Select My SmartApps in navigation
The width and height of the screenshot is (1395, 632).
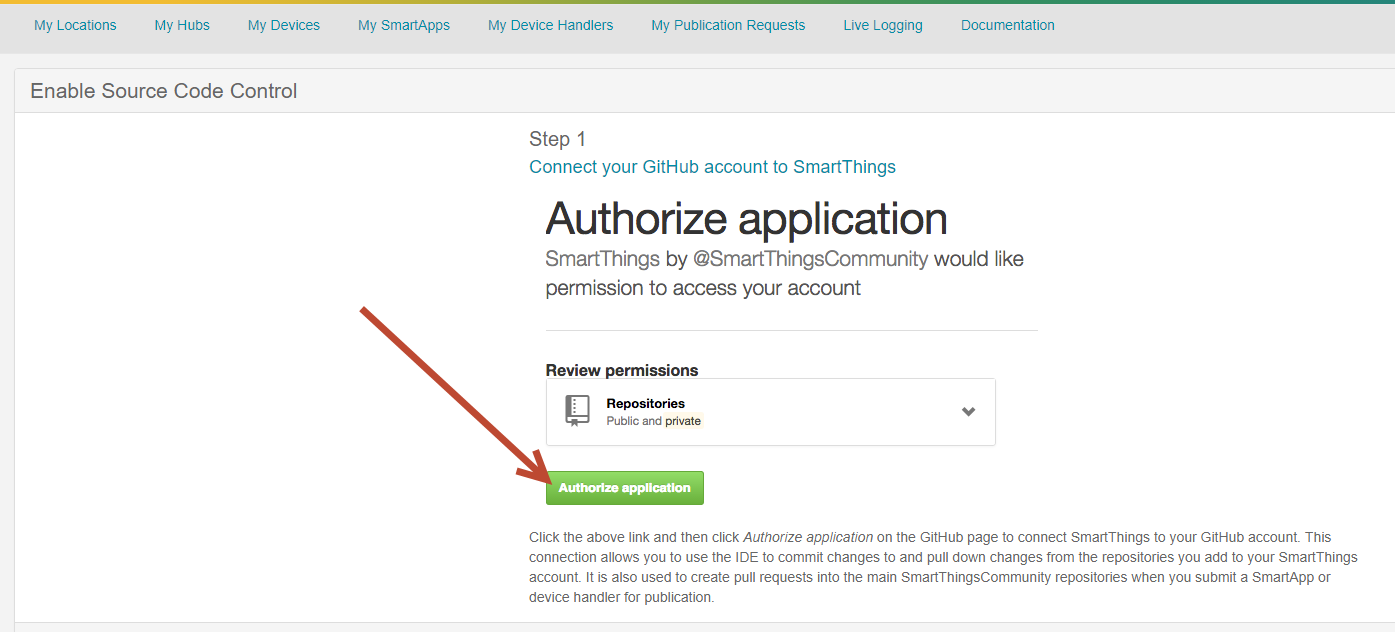coord(404,25)
